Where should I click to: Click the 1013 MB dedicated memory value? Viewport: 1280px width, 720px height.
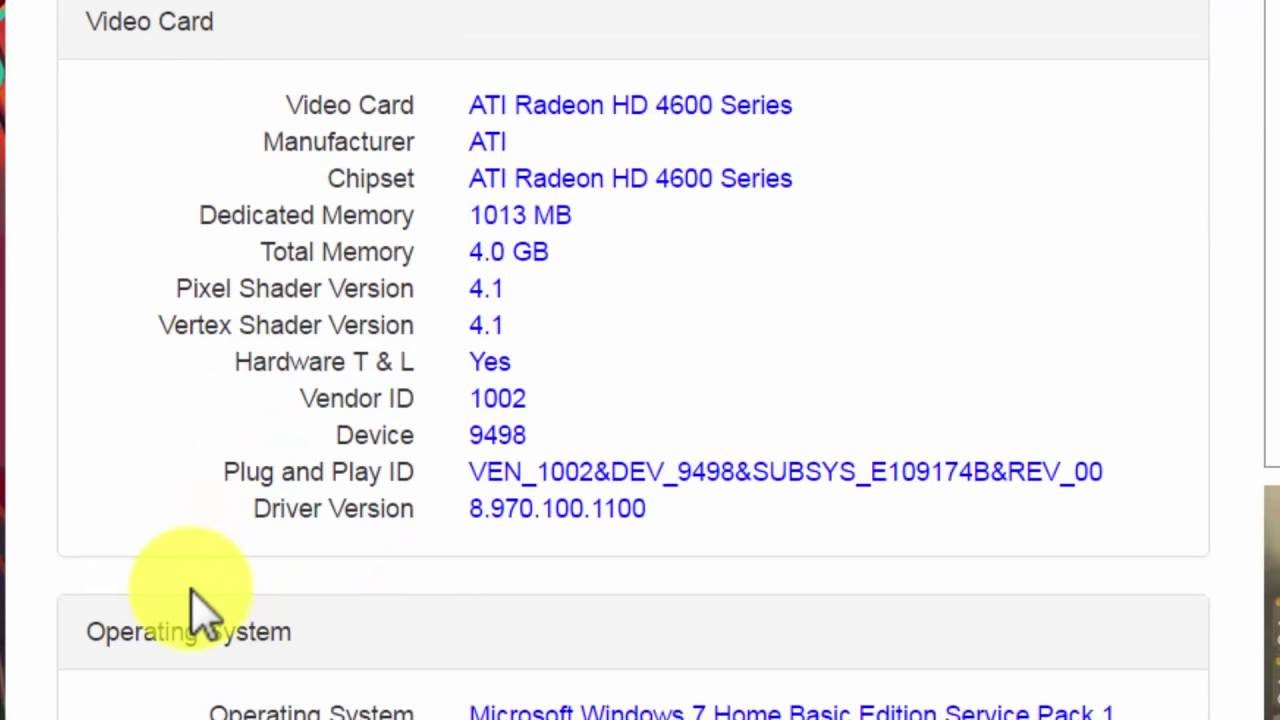click(520, 215)
